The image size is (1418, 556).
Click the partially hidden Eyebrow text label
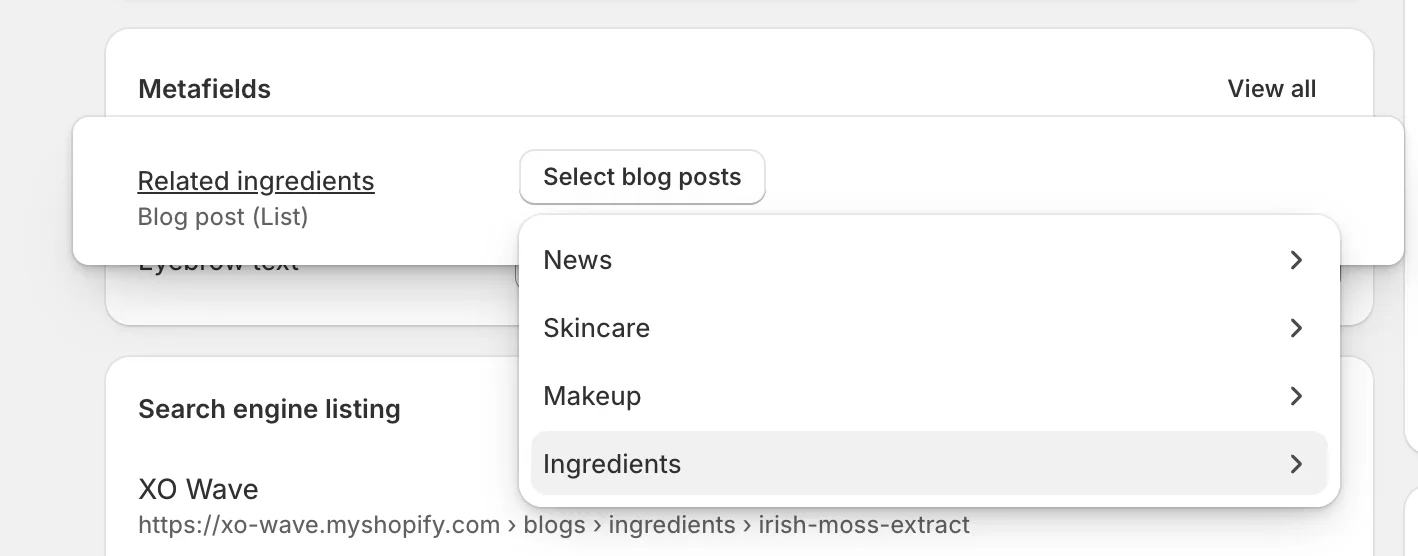pyautogui.click(x=218, y=268)
